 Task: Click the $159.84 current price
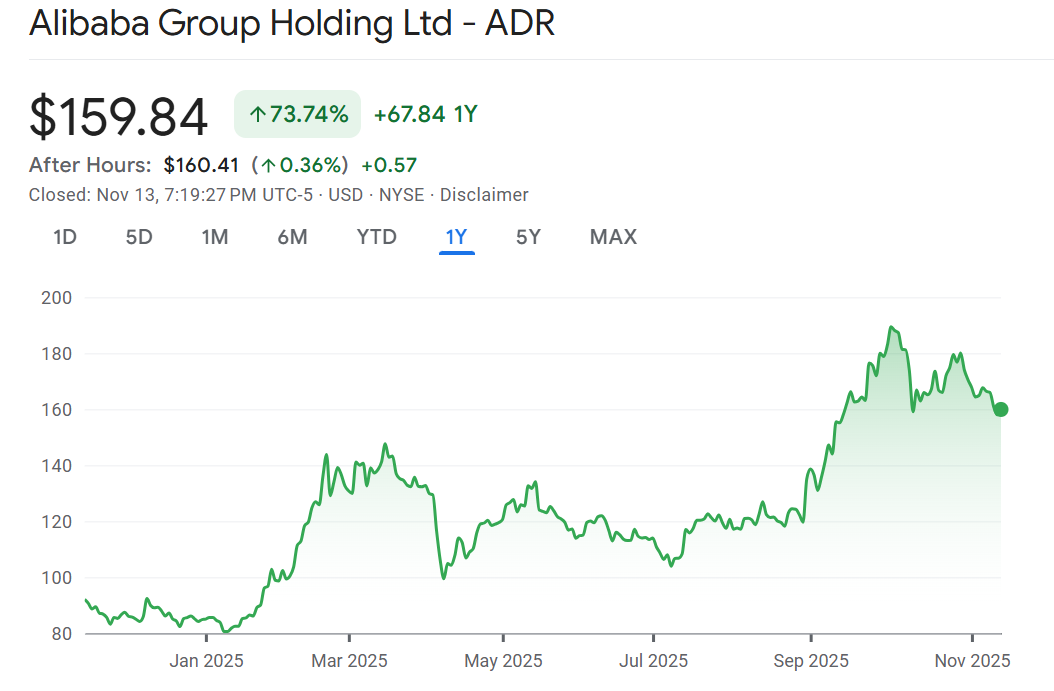119,117
